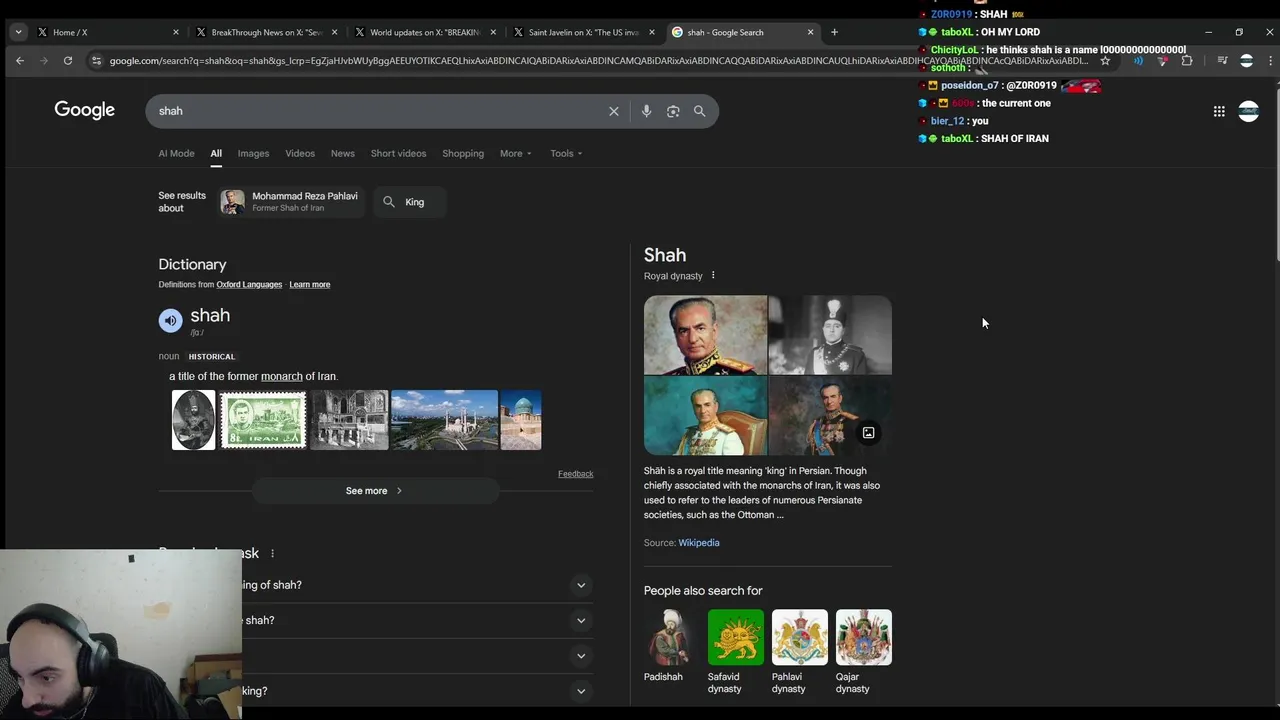The image size is (1280, 720).
Task: Open the Padishah related search
Action: click(x=671, y=646)
